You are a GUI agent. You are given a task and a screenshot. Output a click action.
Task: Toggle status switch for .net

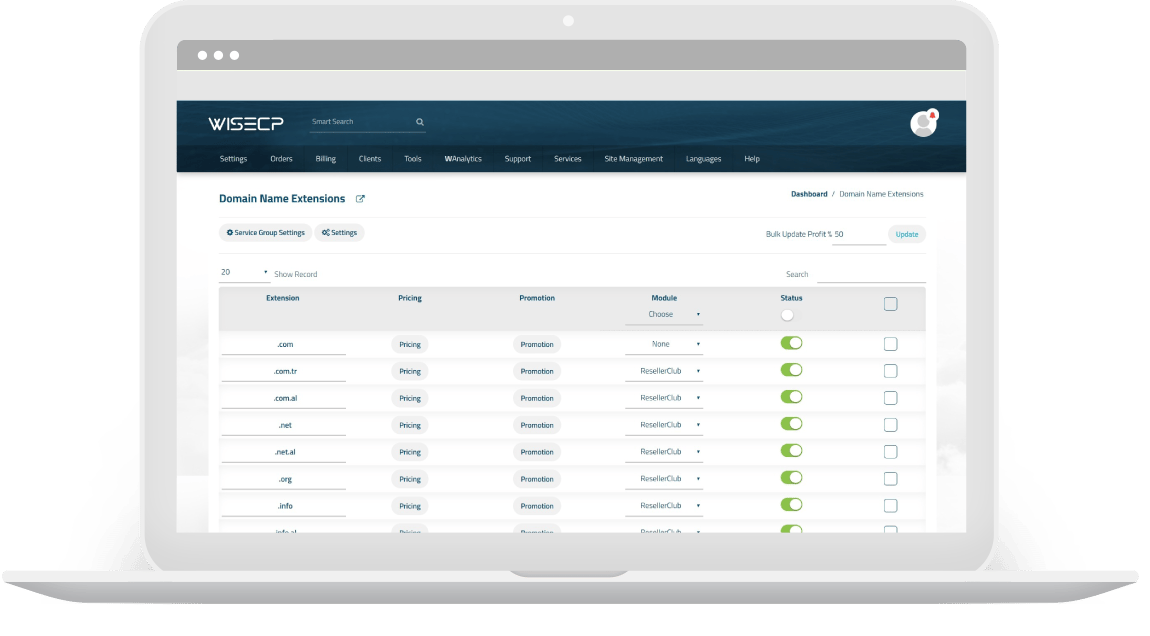click(x=791, y=424)
